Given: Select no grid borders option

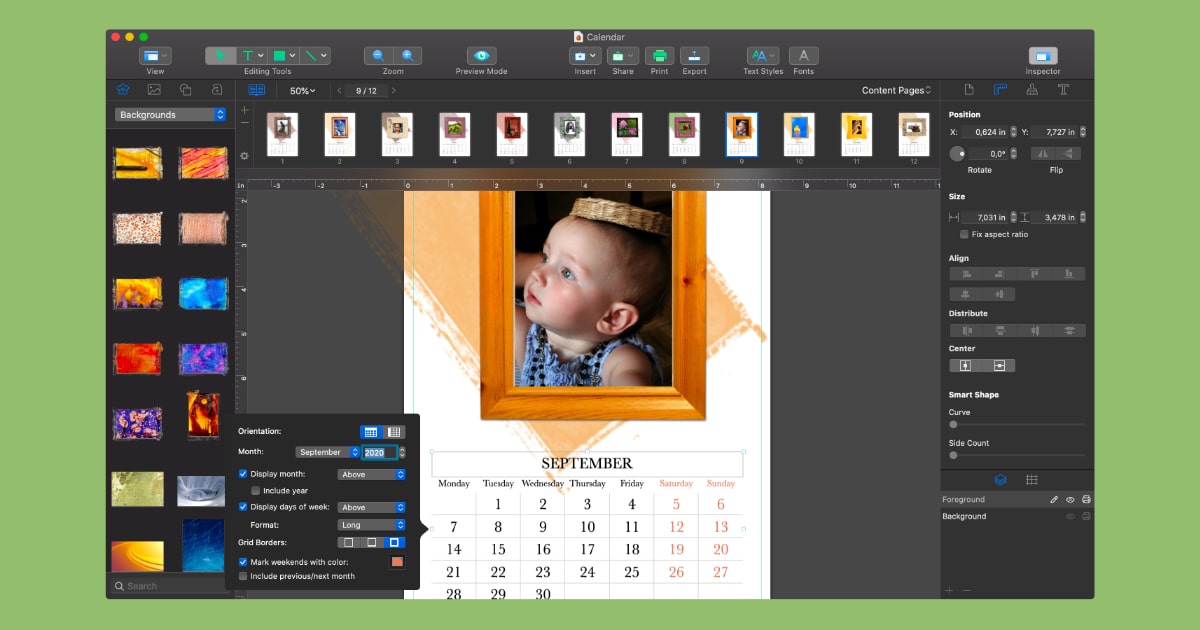Looking at the screenshot, I should click(x=348, y=542).
